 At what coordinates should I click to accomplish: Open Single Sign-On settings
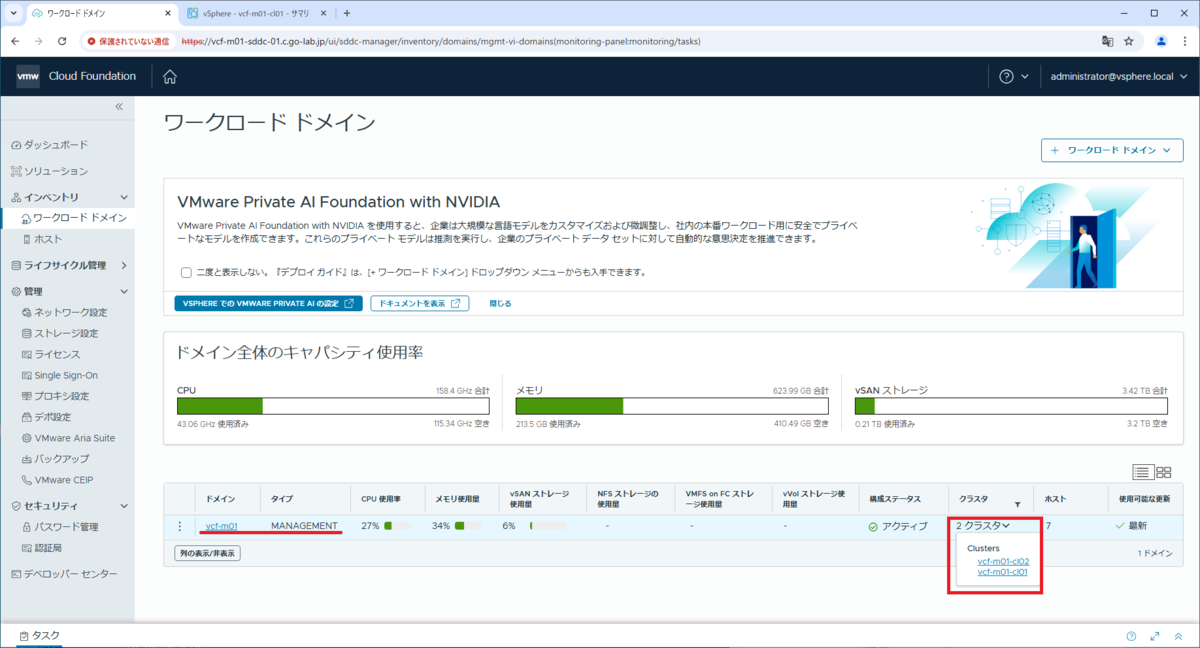59,375
